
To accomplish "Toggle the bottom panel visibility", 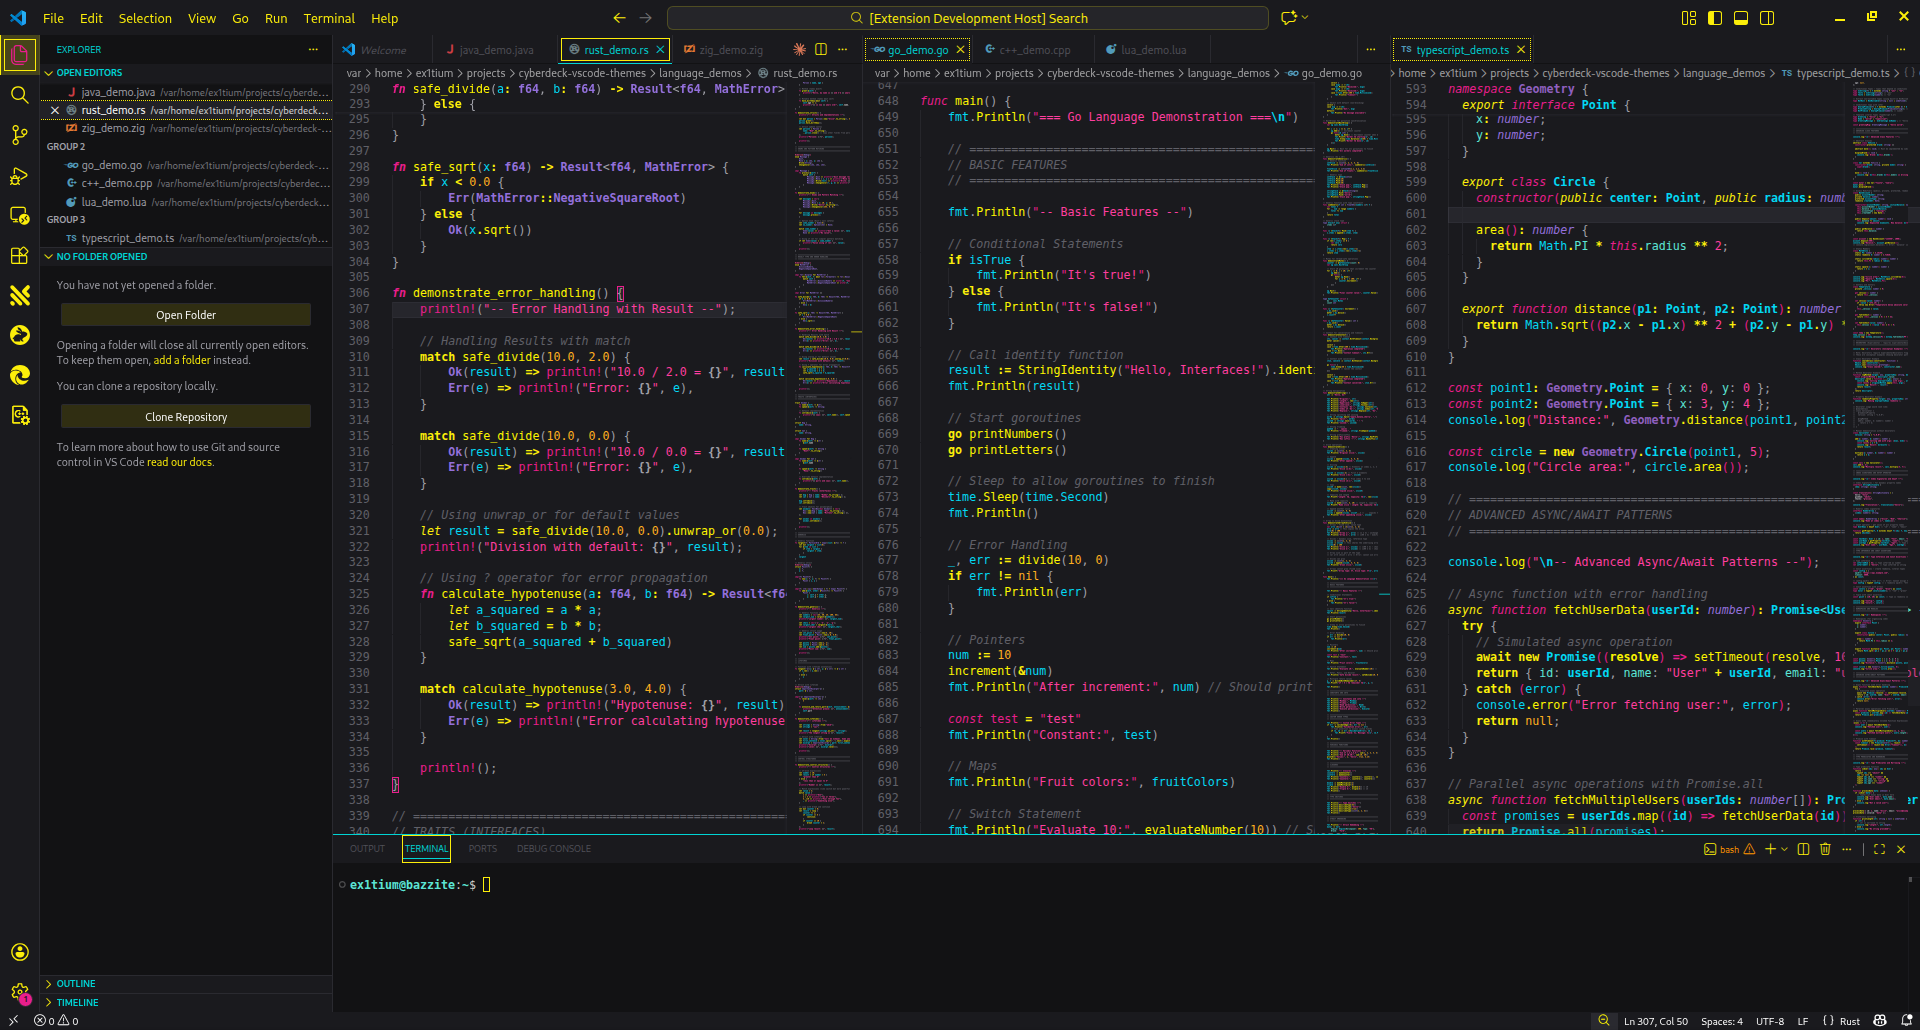I will coord(1742,18).
